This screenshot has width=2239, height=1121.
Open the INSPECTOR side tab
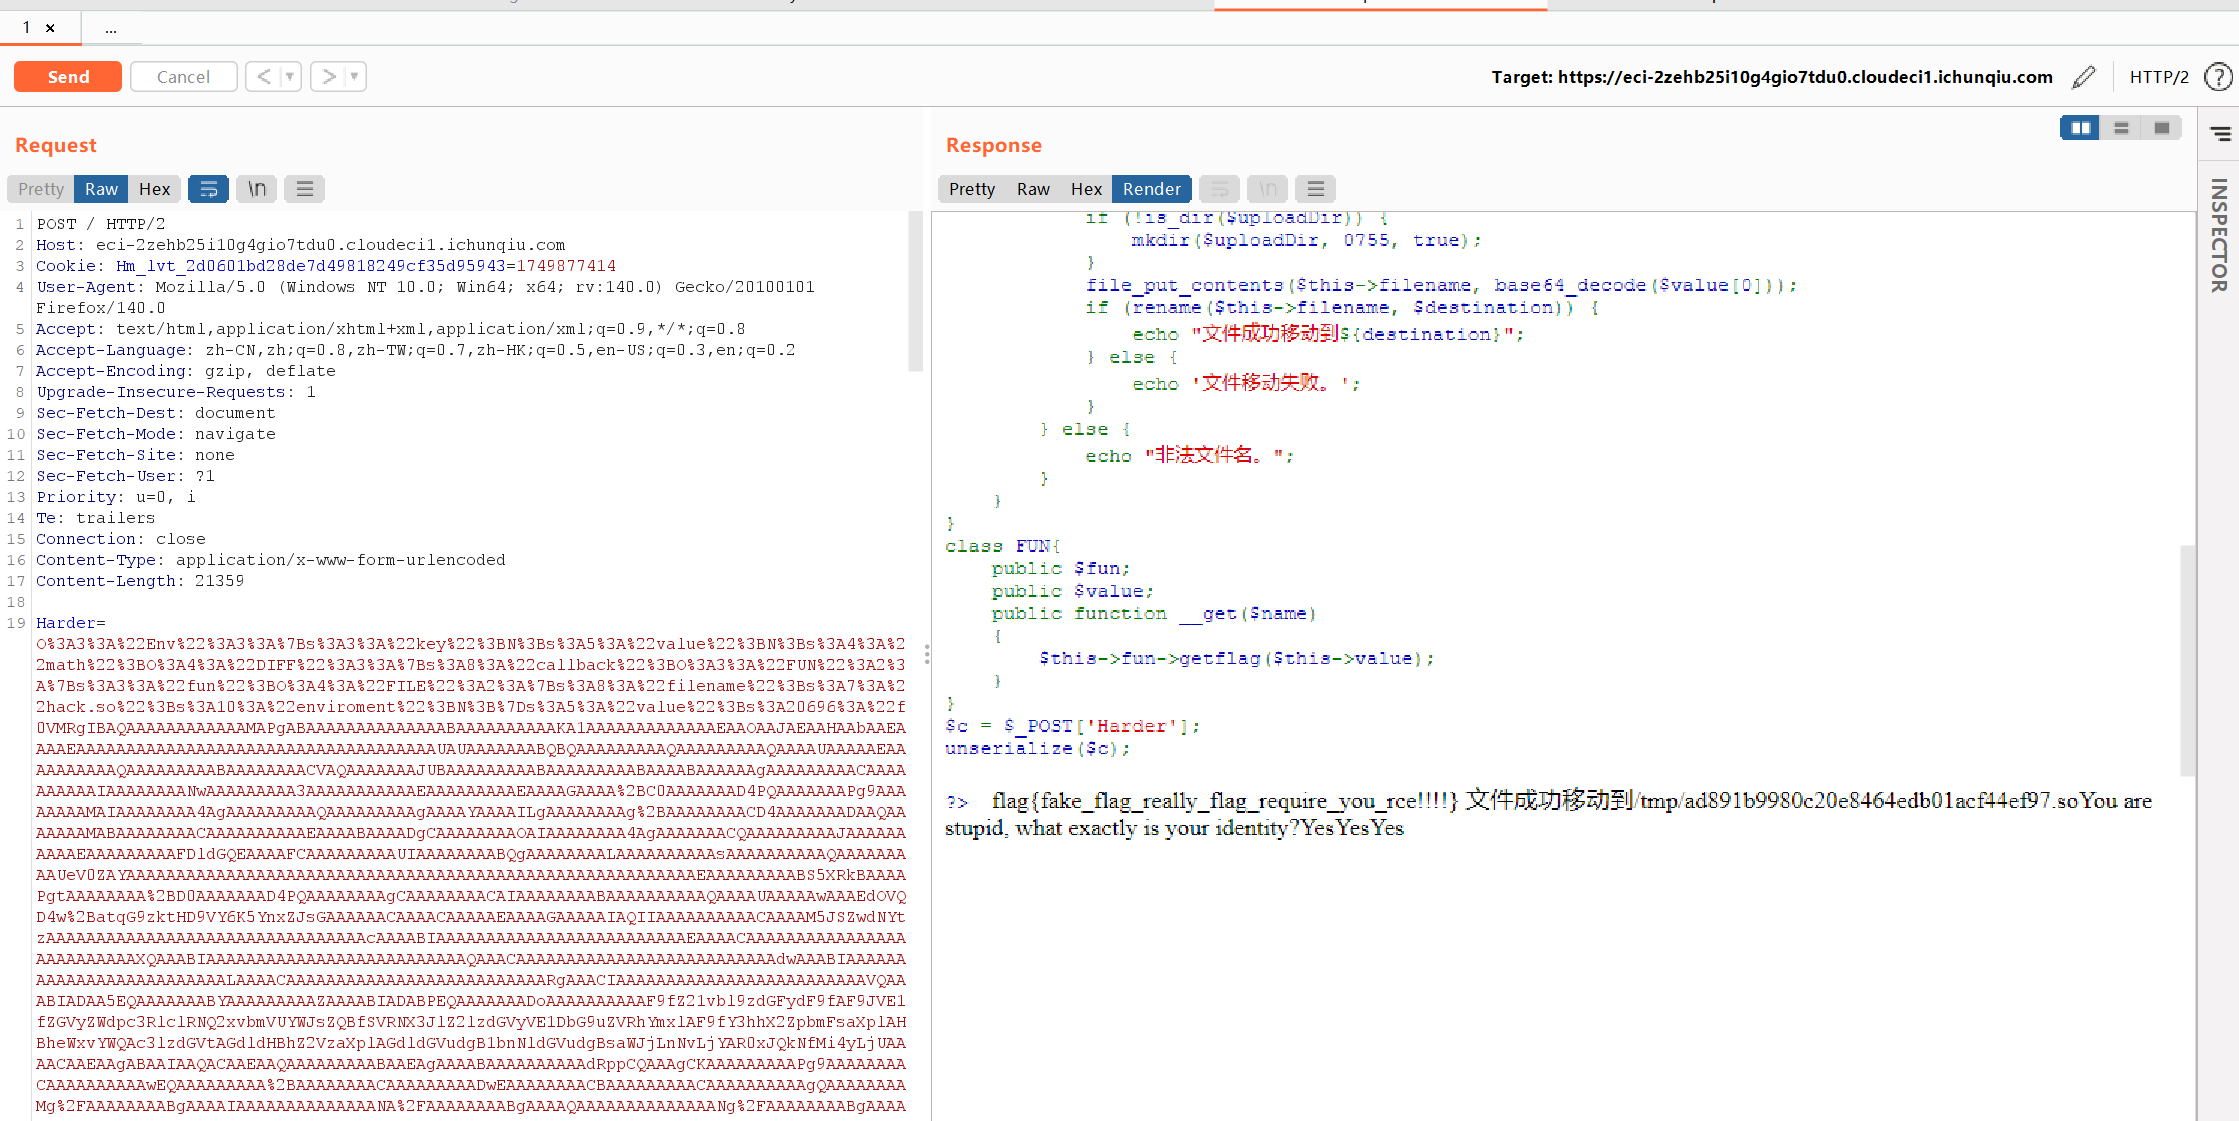pyautogui.click(x=2219, y=235)
